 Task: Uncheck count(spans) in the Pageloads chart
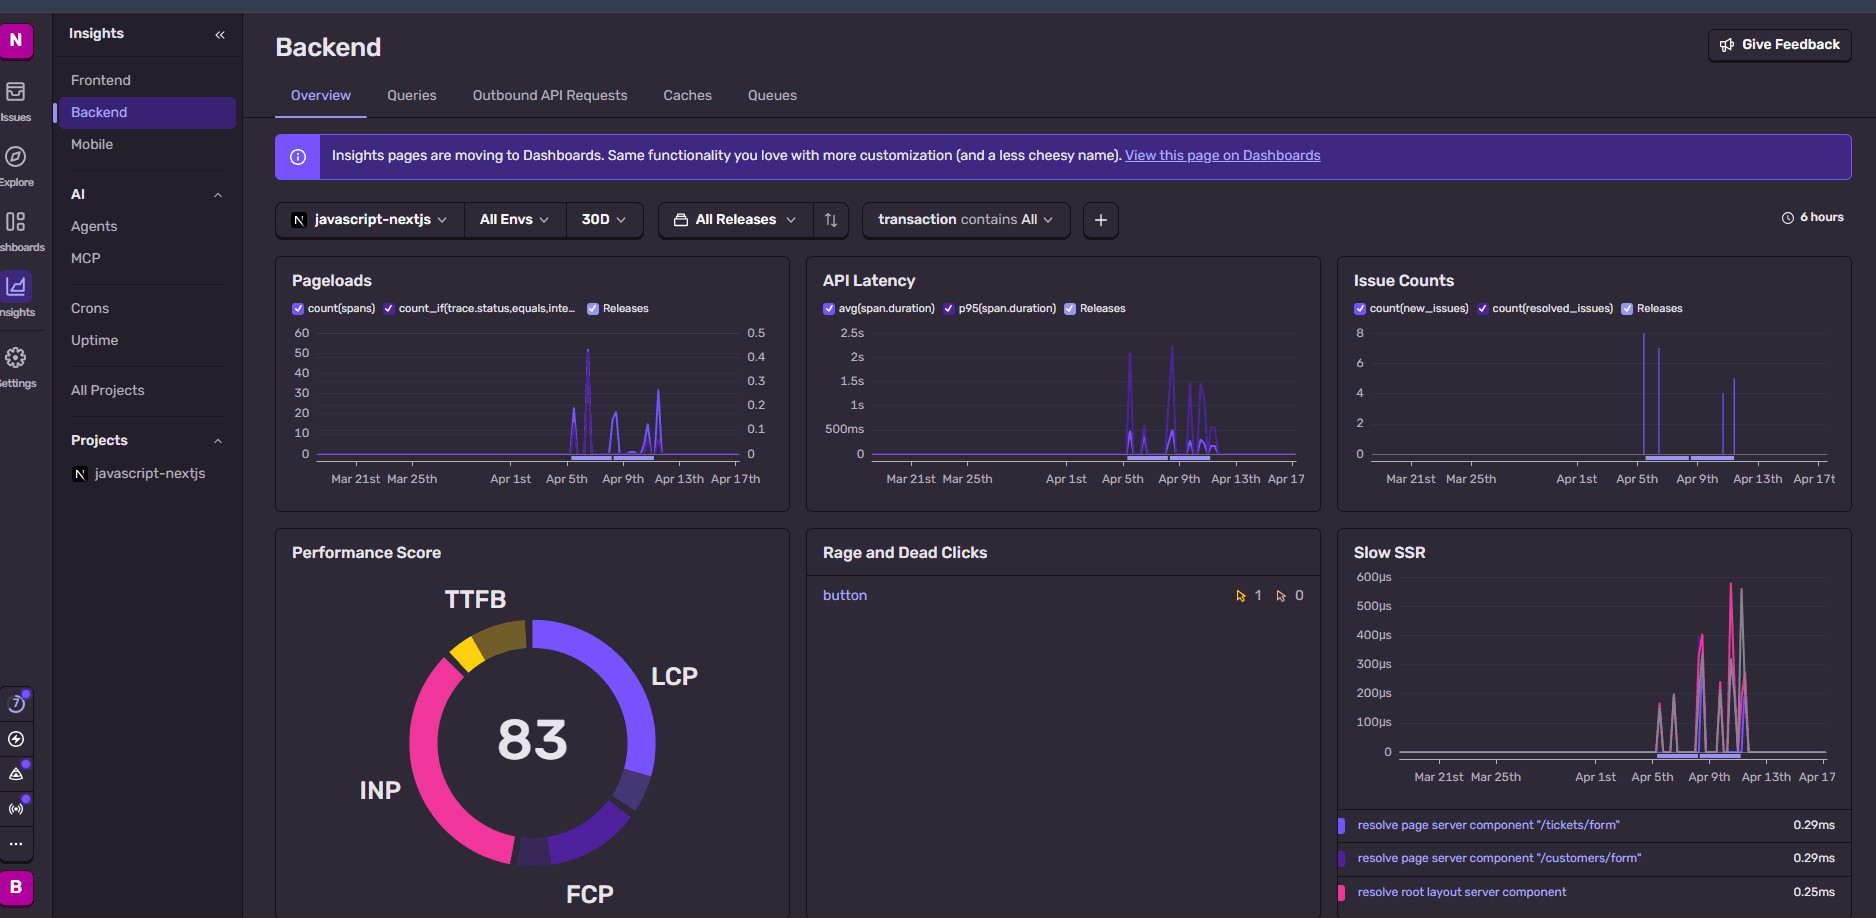tap(297, 308)
